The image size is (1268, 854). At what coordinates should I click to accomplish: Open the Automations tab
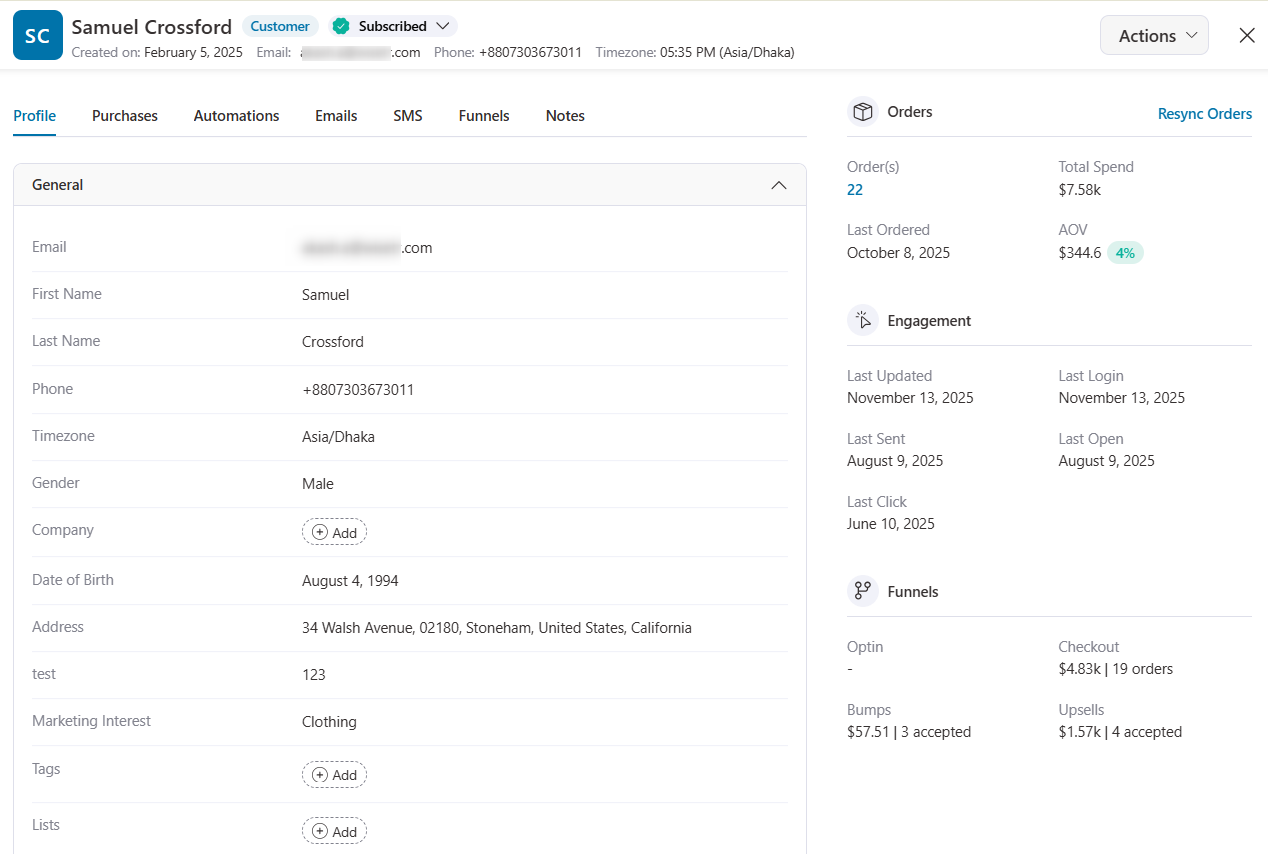[x=236, y=115]
